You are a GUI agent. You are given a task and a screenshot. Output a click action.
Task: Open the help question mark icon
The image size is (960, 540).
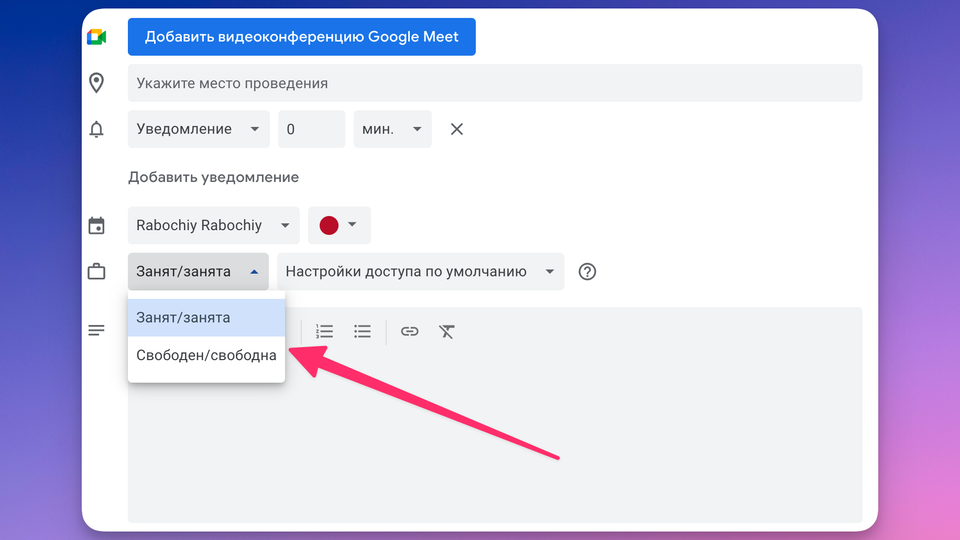click(587, 271)
